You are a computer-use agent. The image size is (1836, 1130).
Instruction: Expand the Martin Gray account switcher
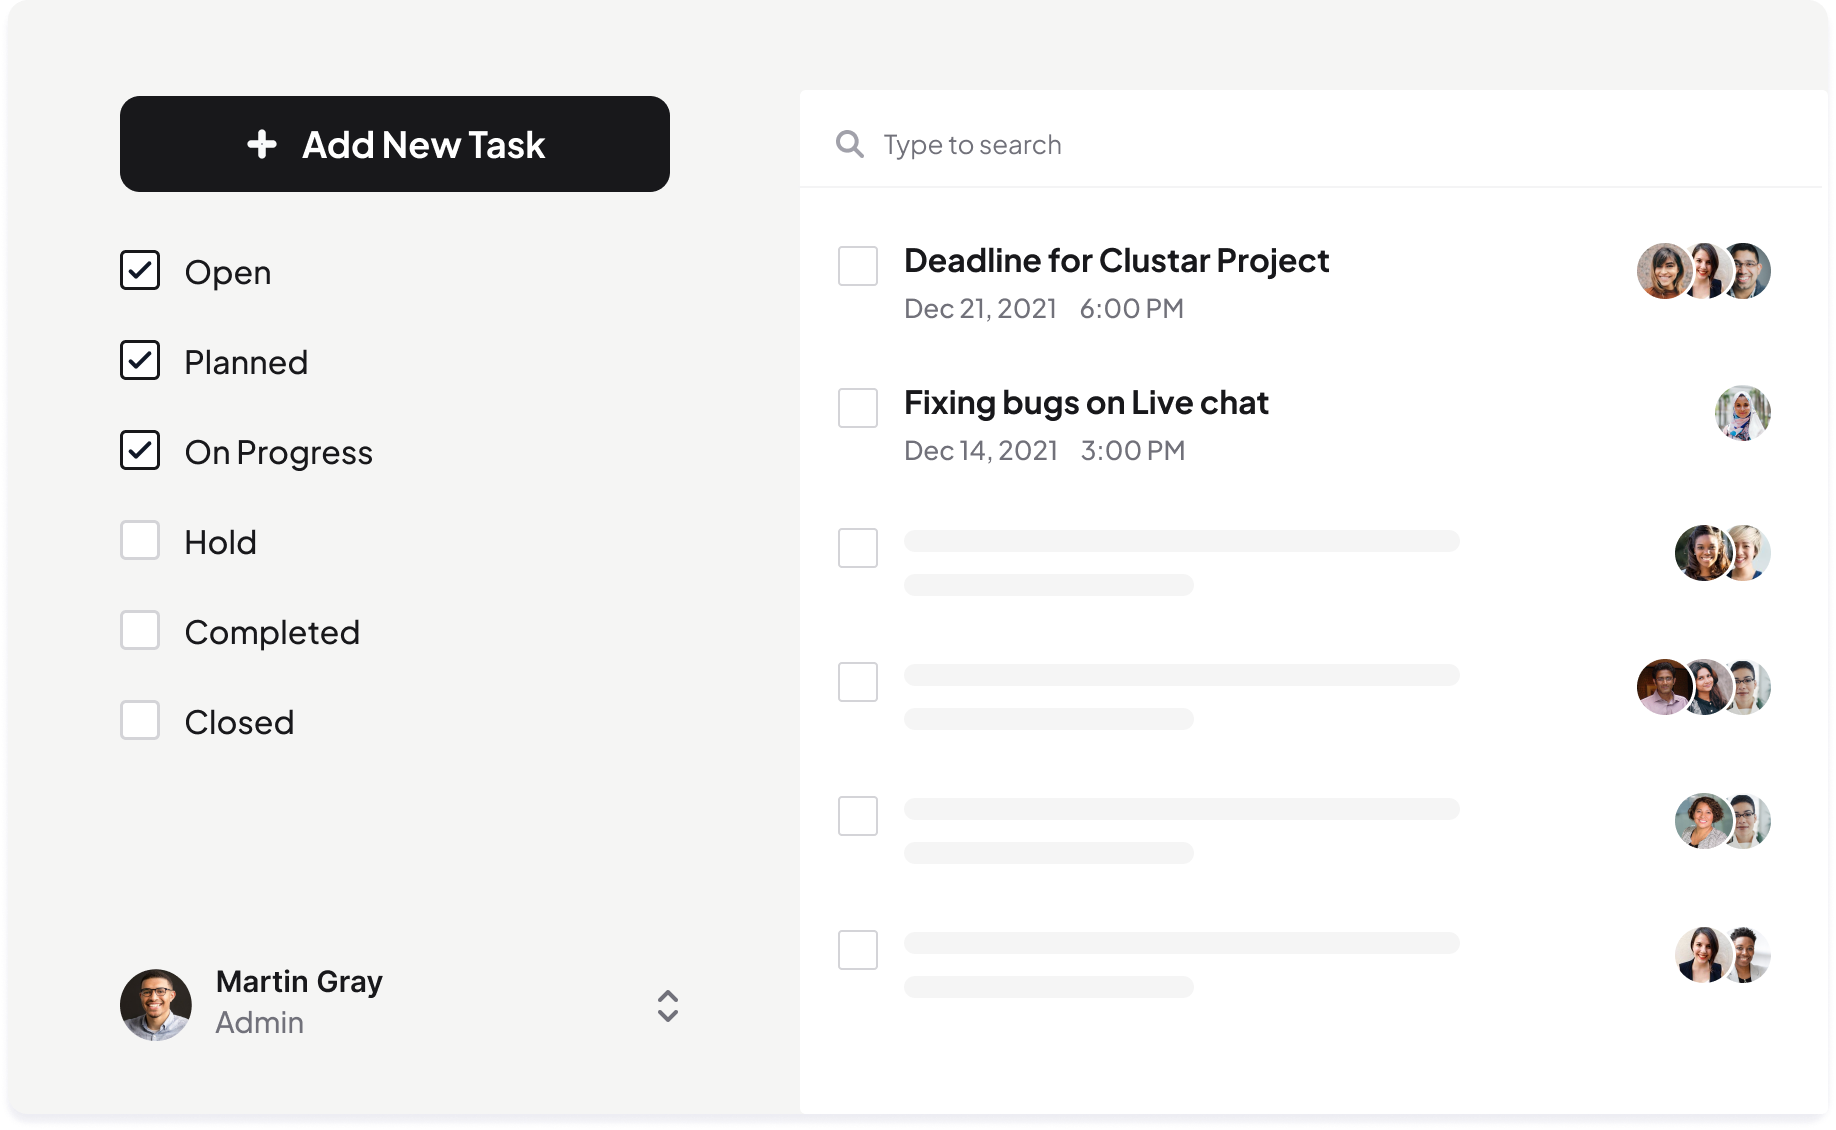click(668, 1006)
